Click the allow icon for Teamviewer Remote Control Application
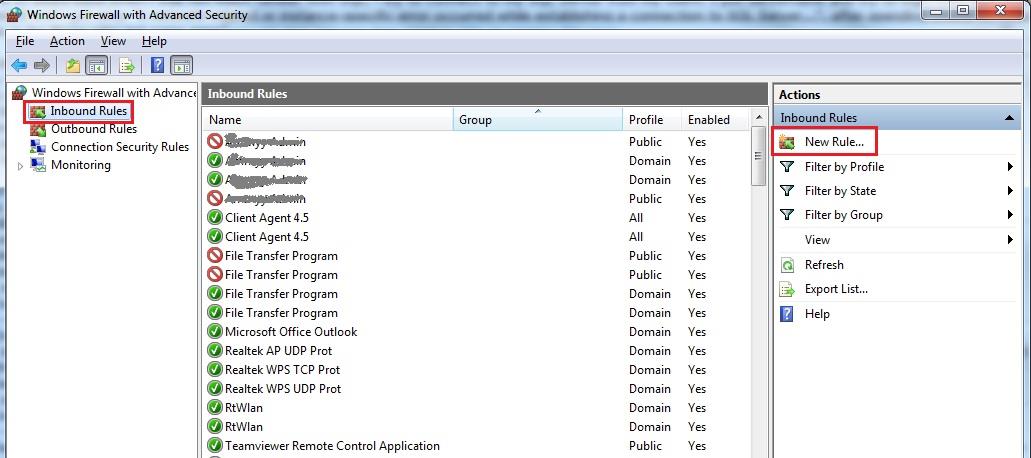Image resolution: width=1031 pixels, height=458 pixels. pyautogui.click(x=214, y=446)
